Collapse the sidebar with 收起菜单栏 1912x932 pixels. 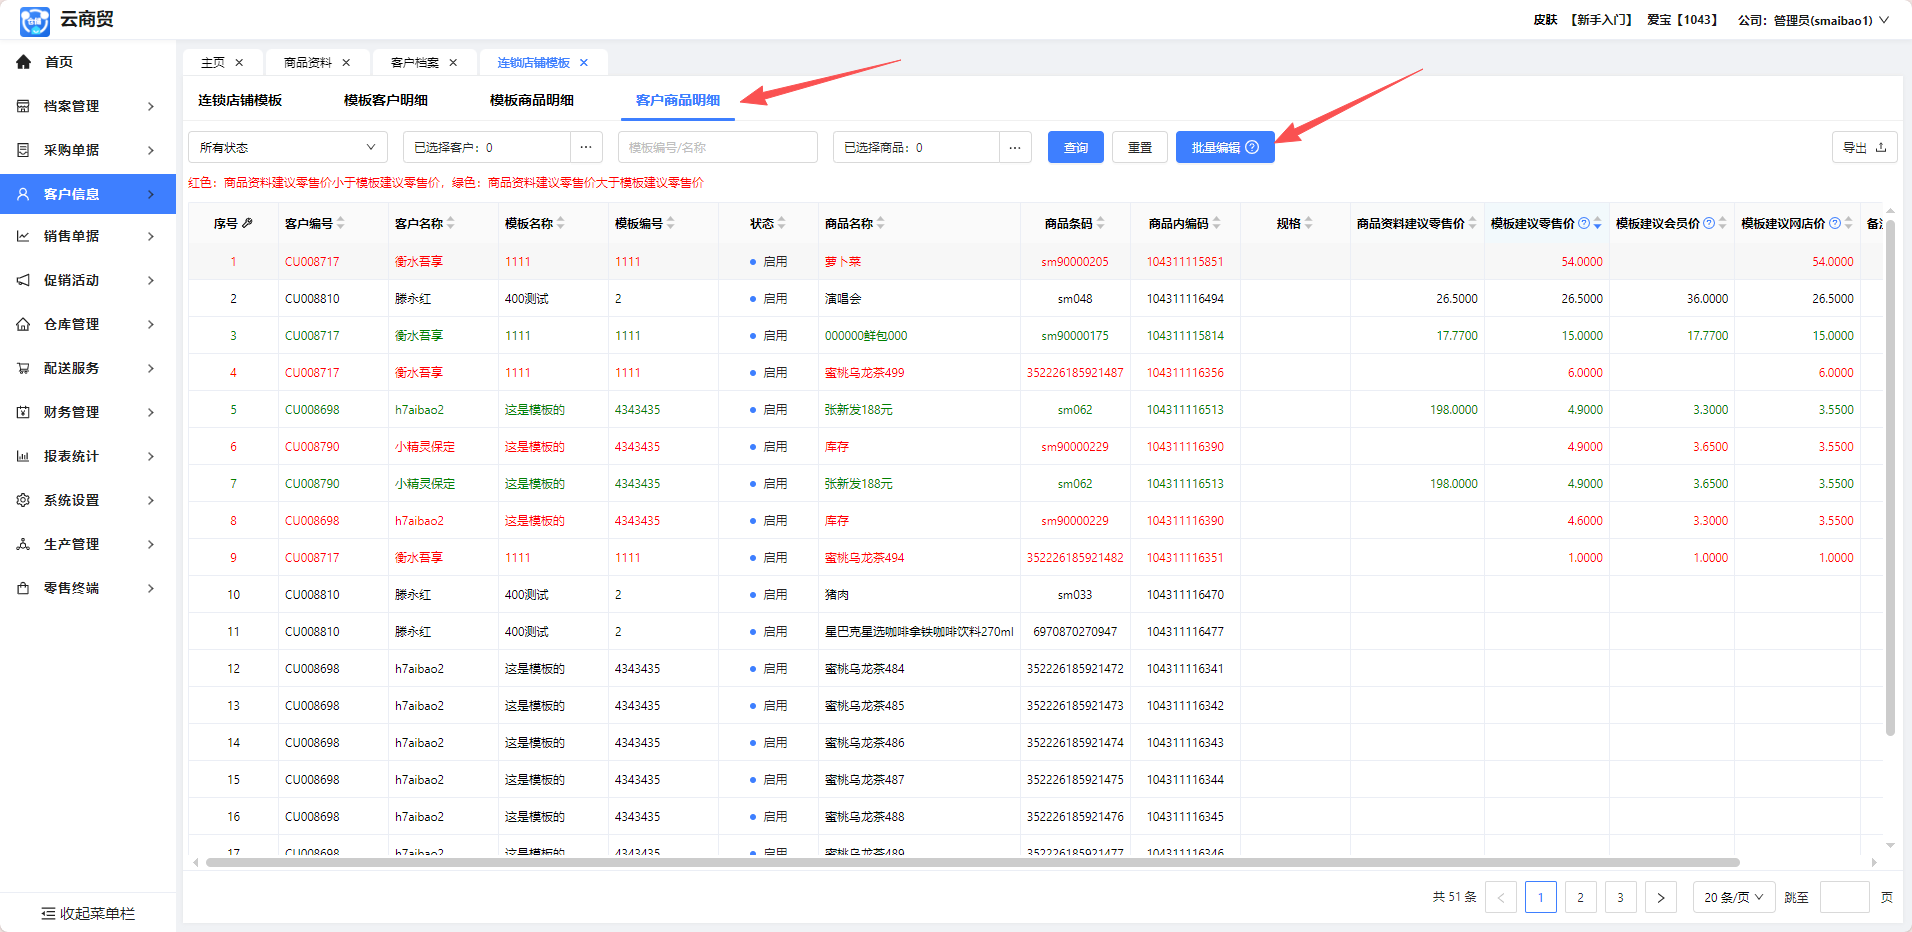(88, 913)
